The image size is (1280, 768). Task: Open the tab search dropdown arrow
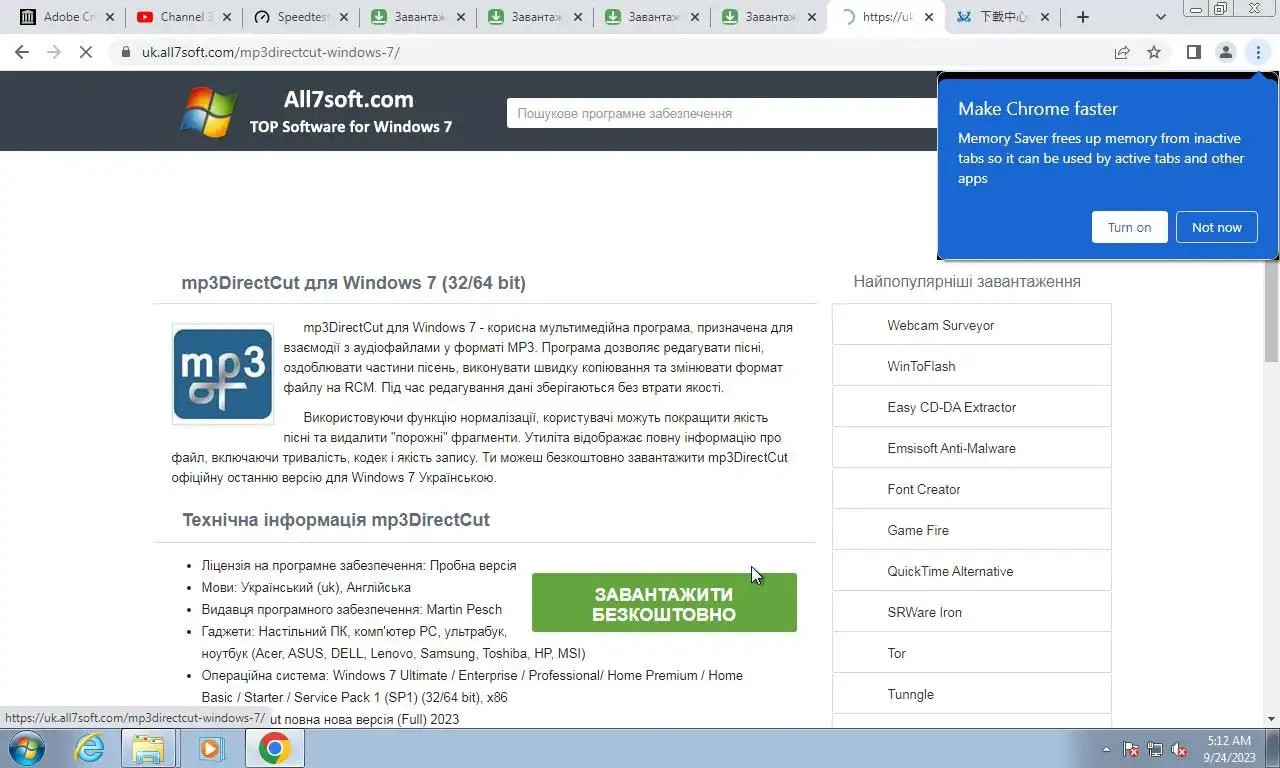(x=1160, y=17)
